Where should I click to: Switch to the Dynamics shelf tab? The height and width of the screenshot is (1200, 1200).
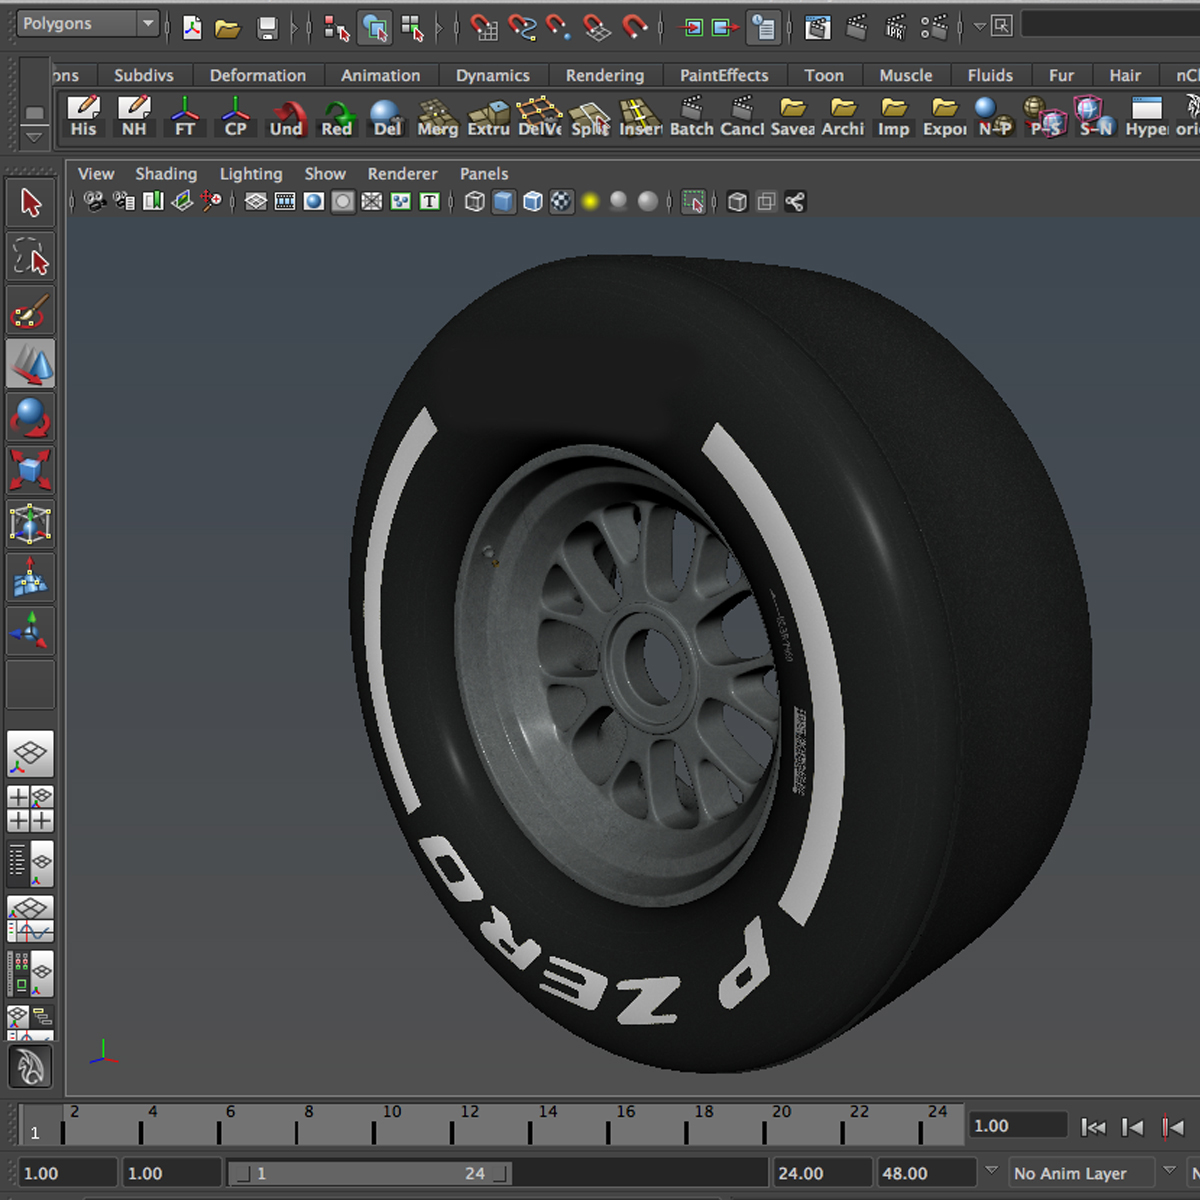coord(493,75)
